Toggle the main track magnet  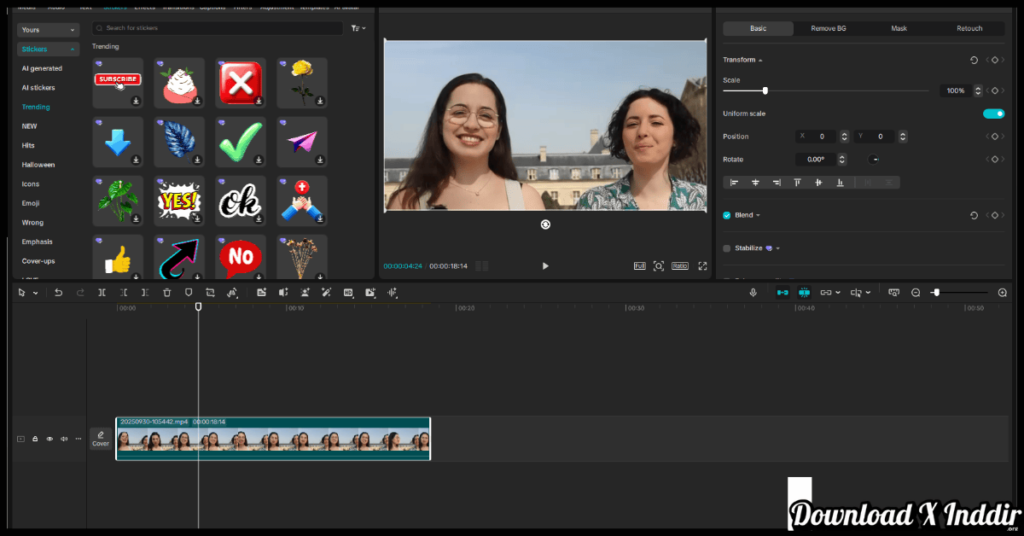pos(782,293)
